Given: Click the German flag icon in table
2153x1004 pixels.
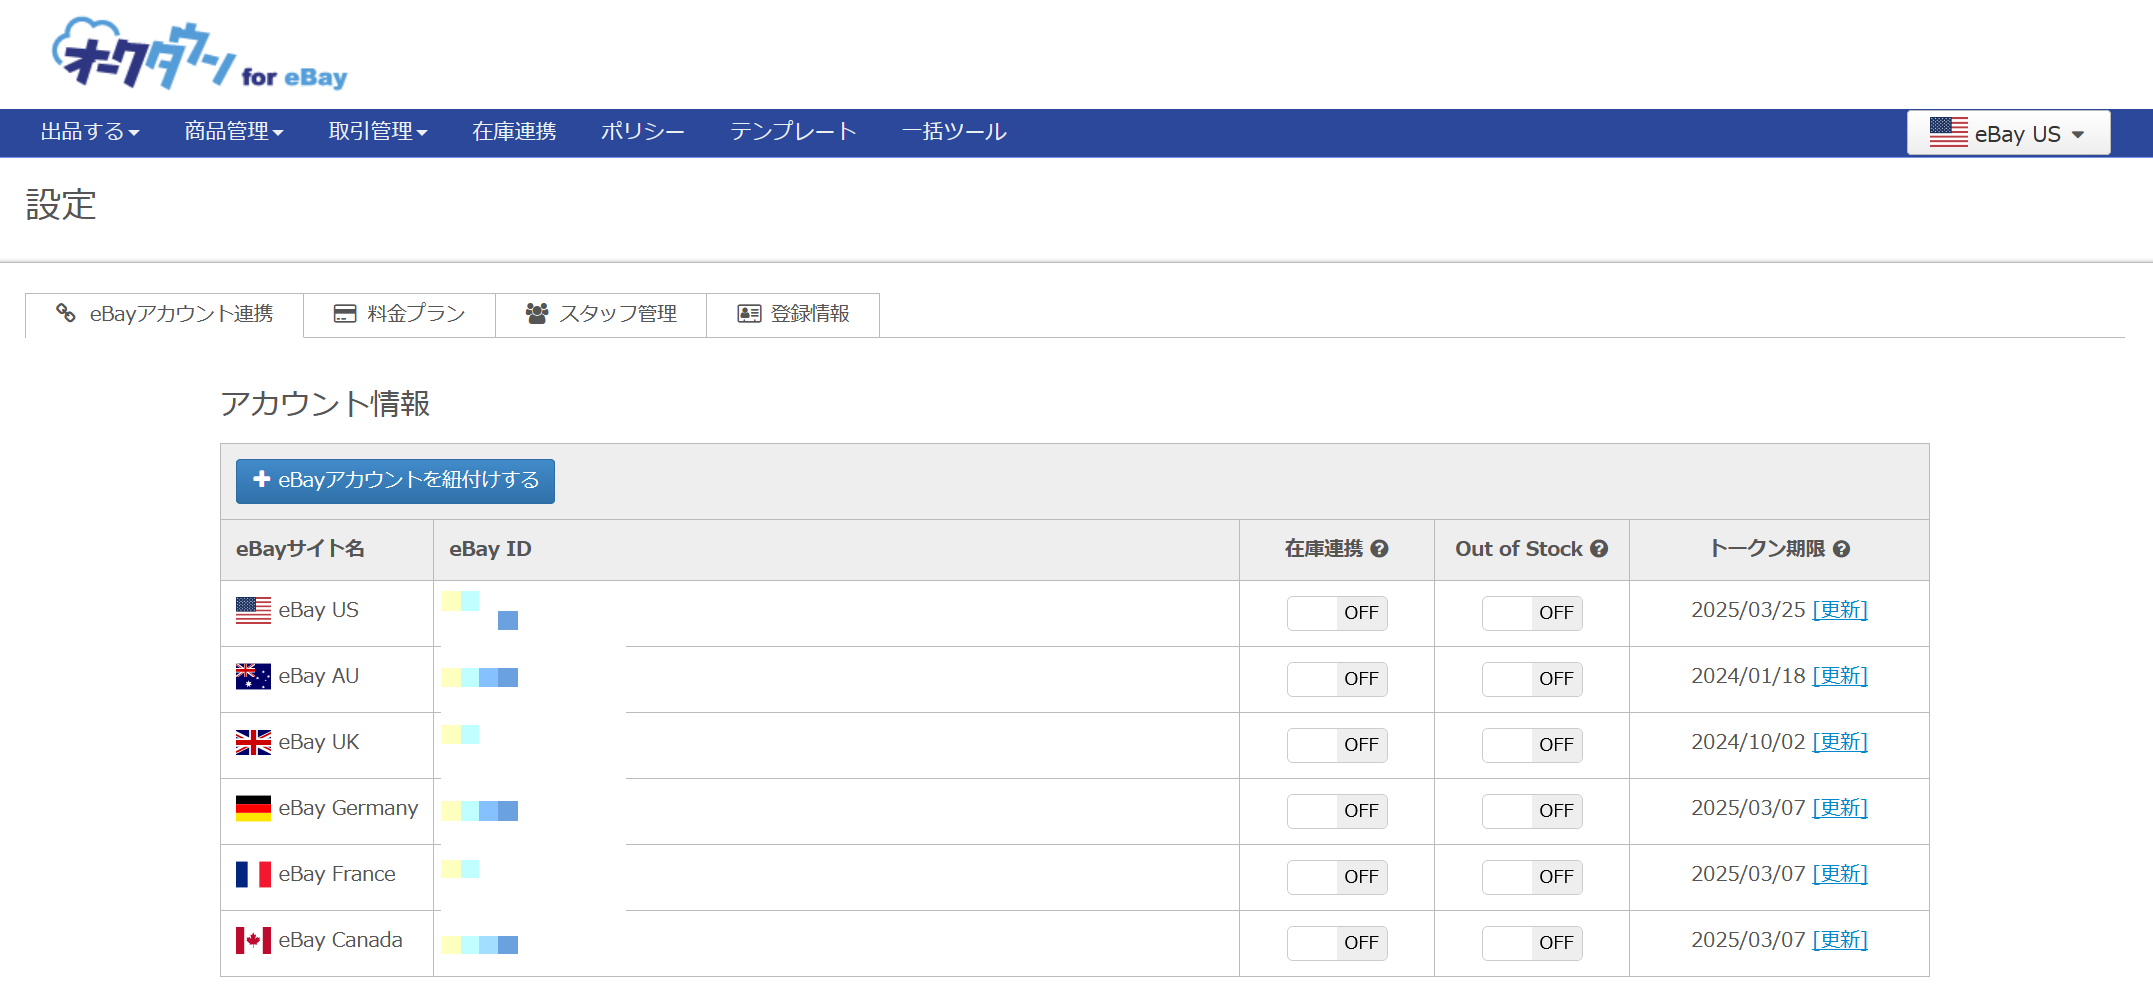Looking at the screenshot, I should 253,808.
